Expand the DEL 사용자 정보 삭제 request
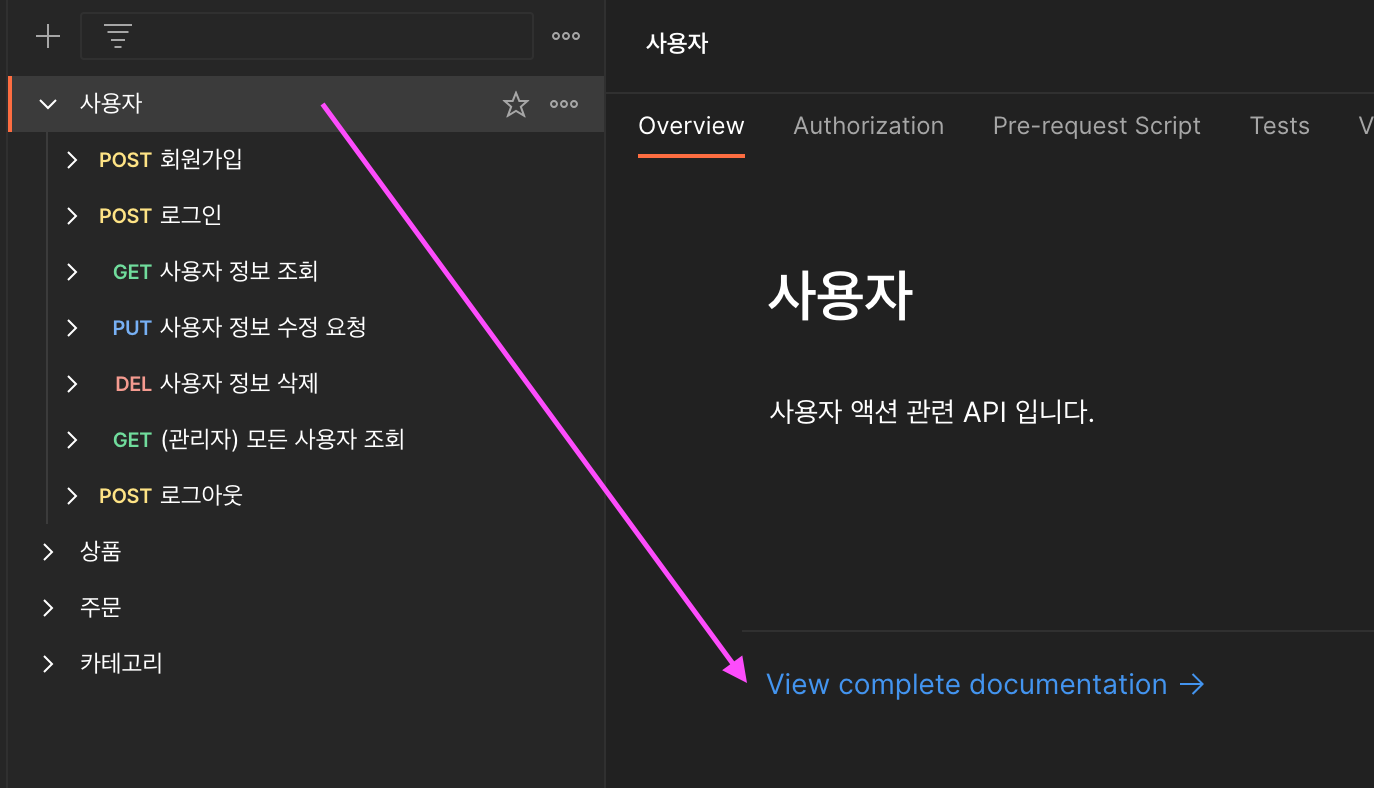This screenshot has height=788, width=1374. pyautogui.click(x=72, y=384)
